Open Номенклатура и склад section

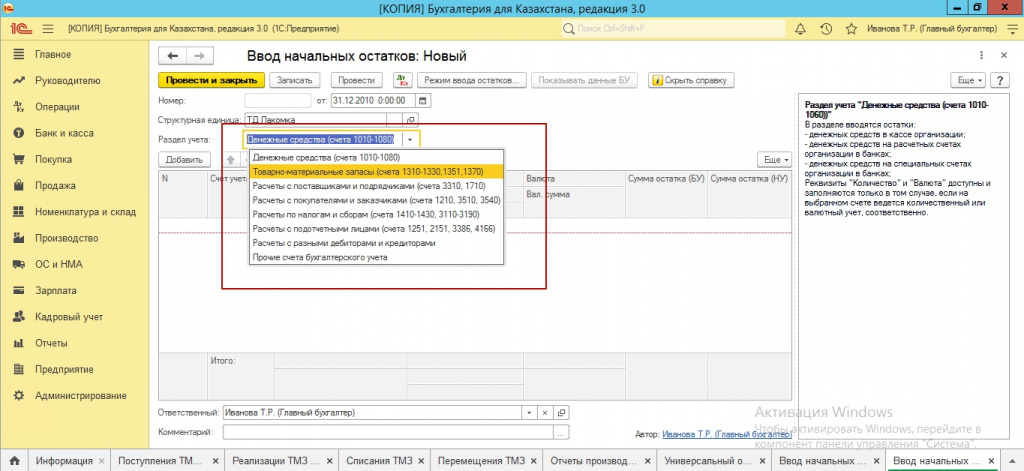[x=85, y=212]
